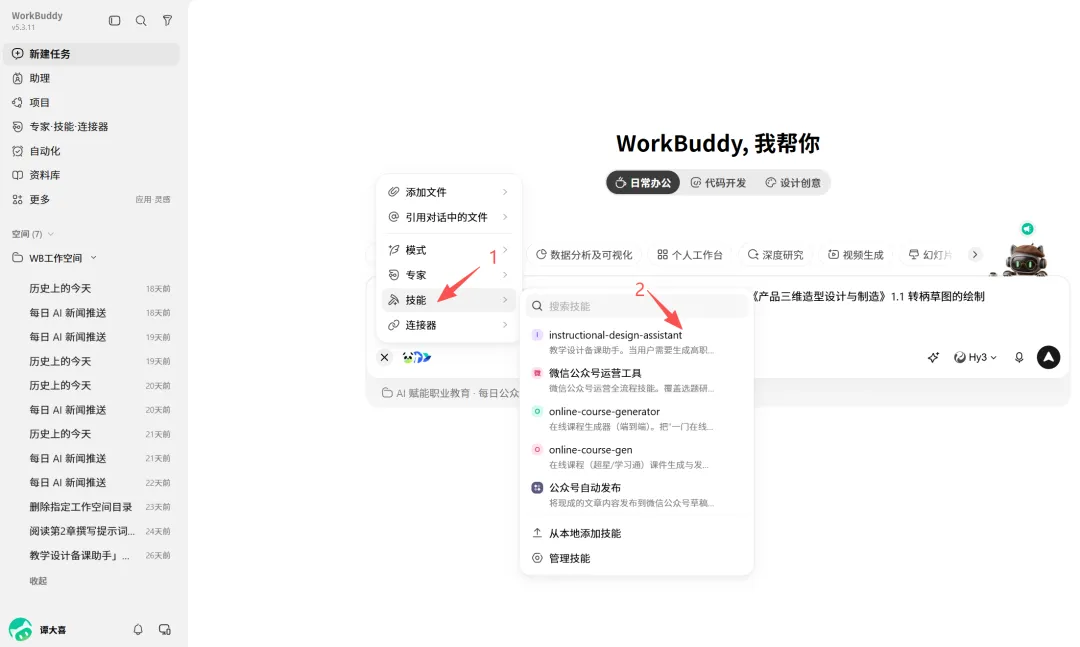Choose 数据分析及可视化 suggestion chip
Image resolution: width=1080 pixels, height=647 pixels.
click(x=584, y=255)
